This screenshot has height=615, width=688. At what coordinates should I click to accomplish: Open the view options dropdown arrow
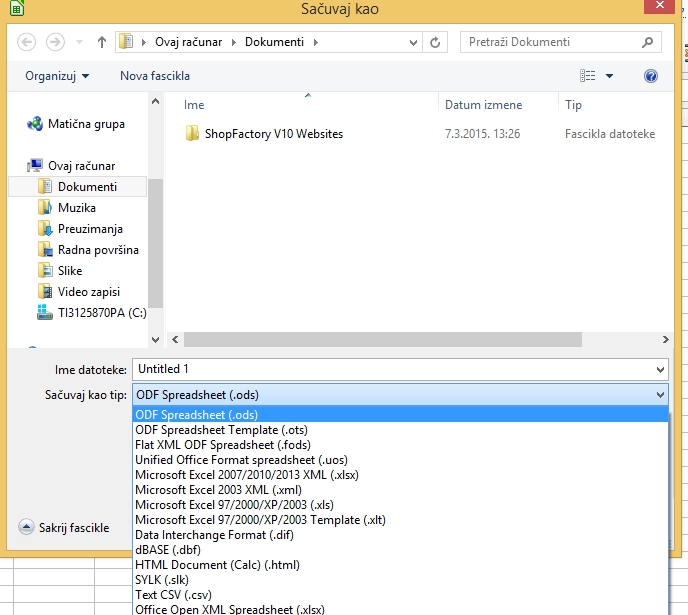pos(609,76)
